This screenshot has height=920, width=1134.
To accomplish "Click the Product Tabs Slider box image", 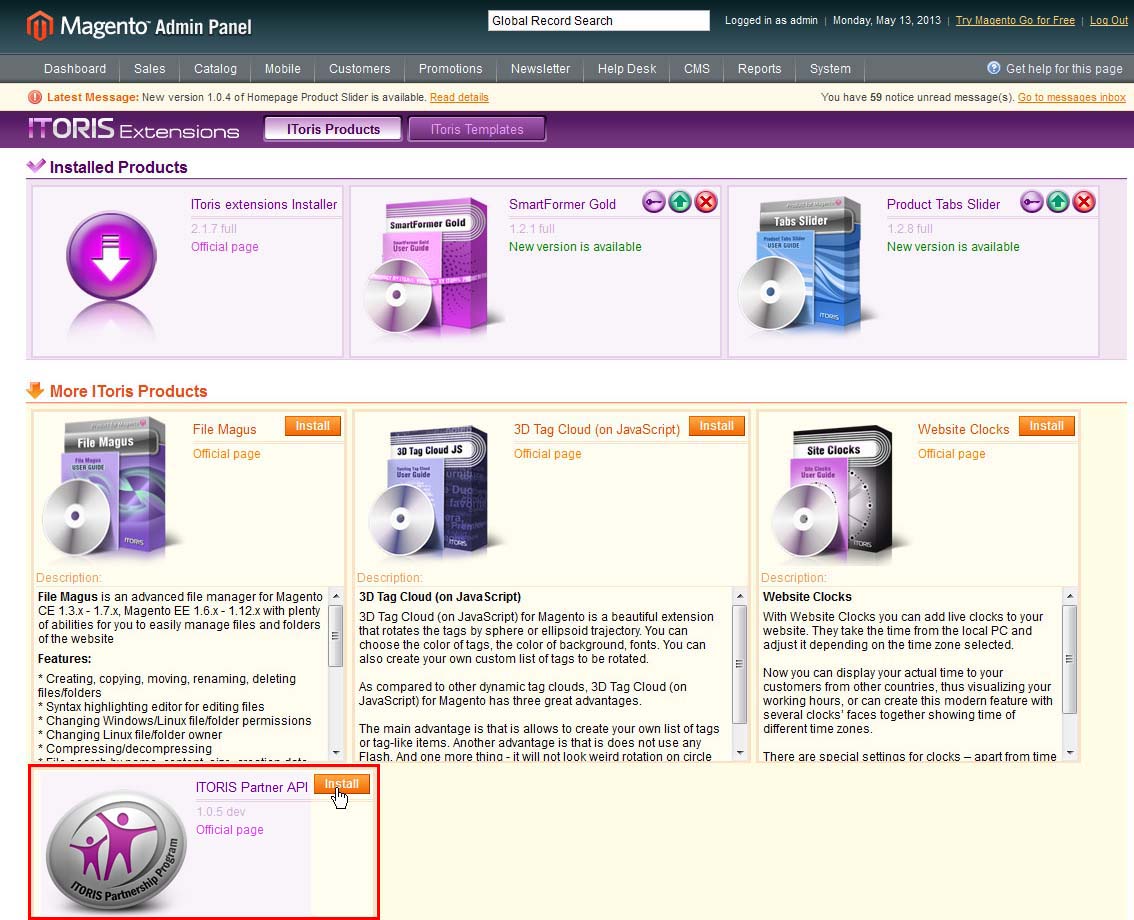I will (x=804, y=265).
